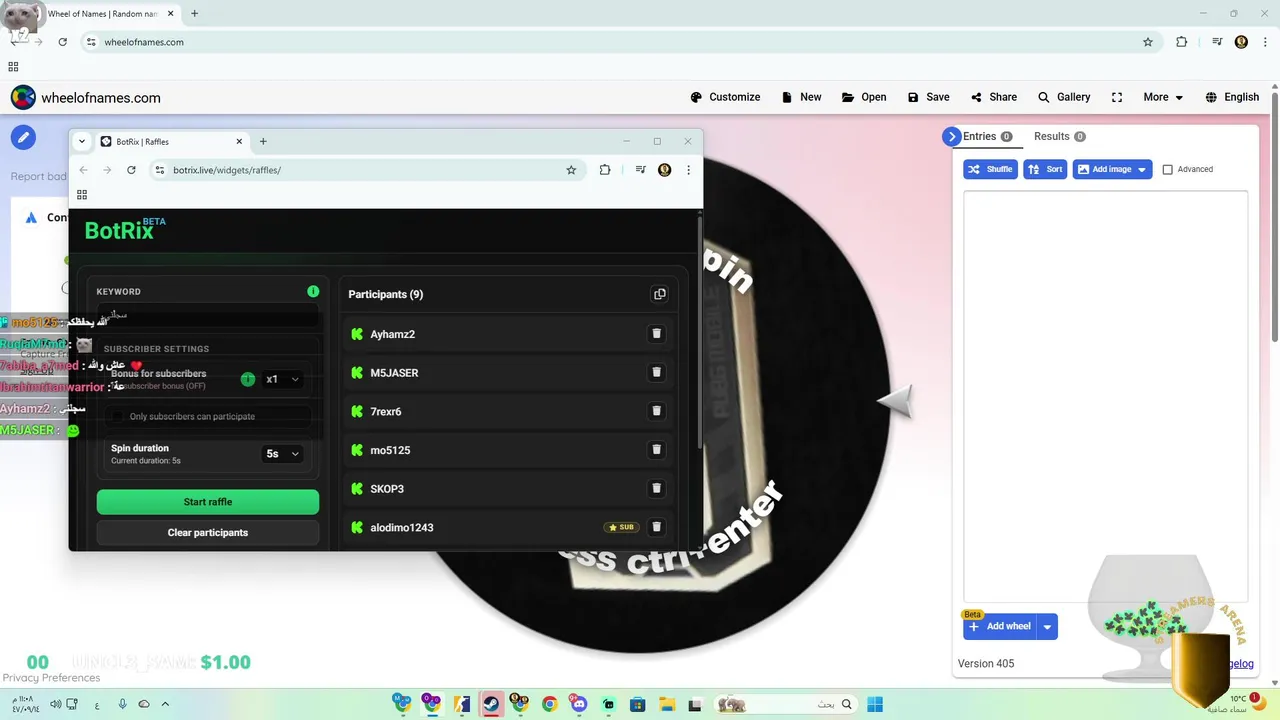Remove participant 7rexr6

point(656,411)
